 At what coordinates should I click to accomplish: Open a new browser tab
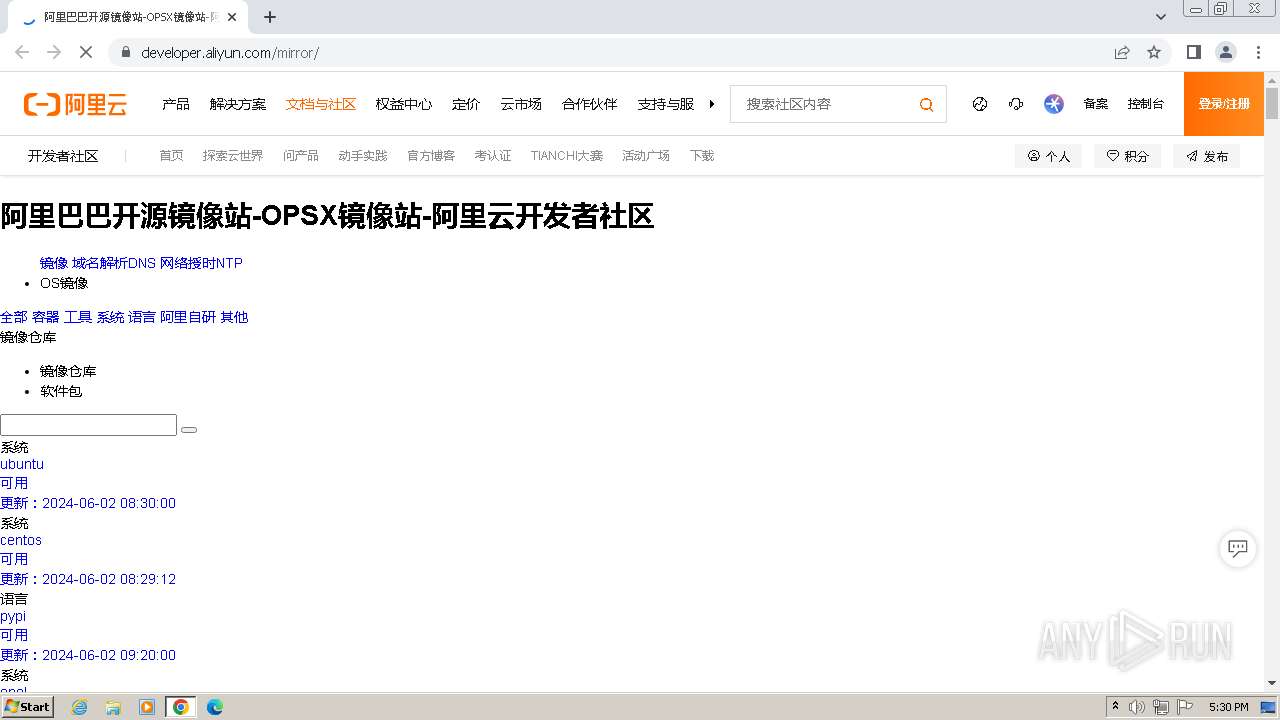point(270,17)
